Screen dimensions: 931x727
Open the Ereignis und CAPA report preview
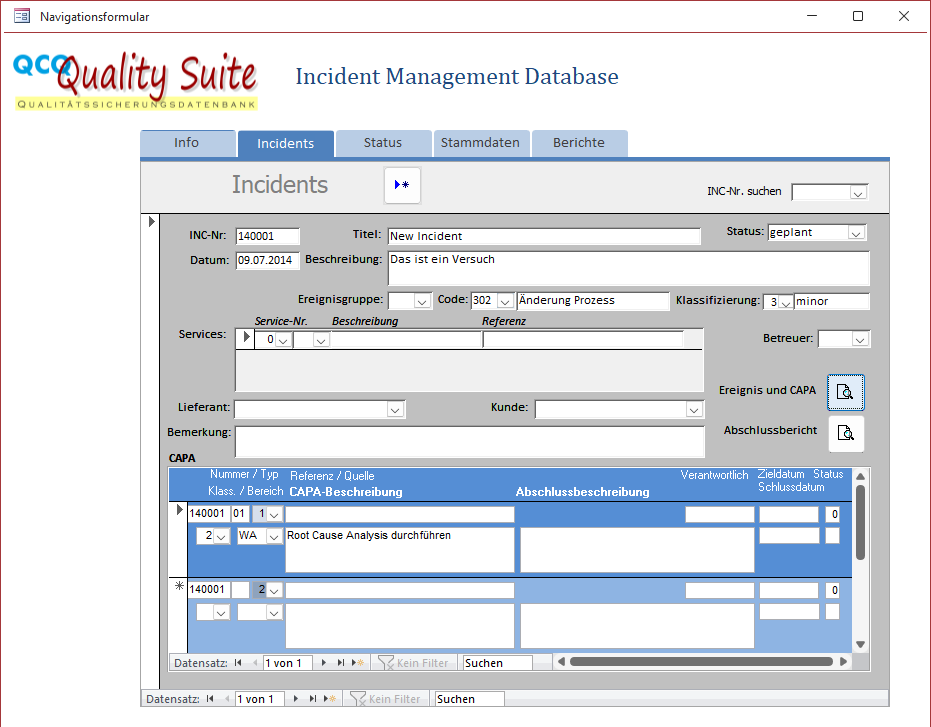[845, 392]
